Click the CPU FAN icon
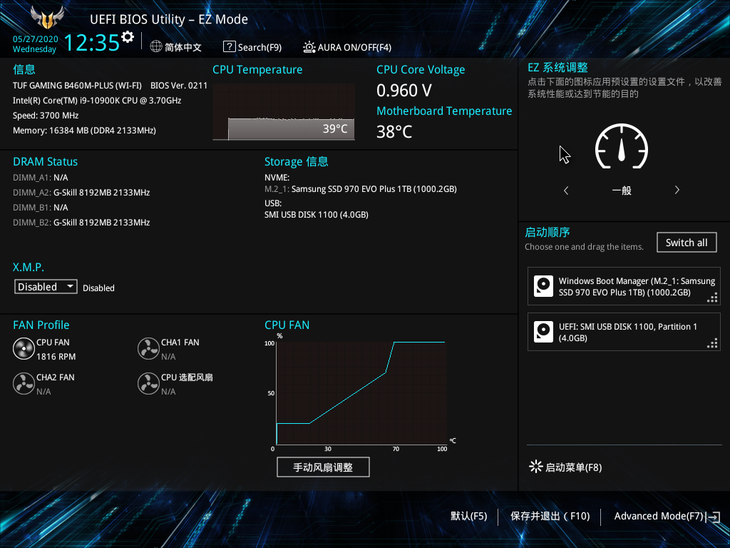This screenshot has width=730, height=548. coord(23,348)
